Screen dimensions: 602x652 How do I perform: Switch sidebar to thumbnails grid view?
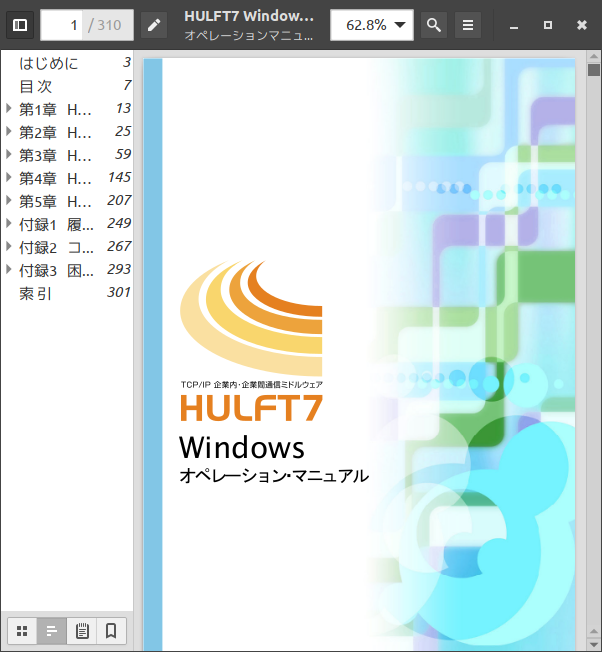click(x=22, y=631)
